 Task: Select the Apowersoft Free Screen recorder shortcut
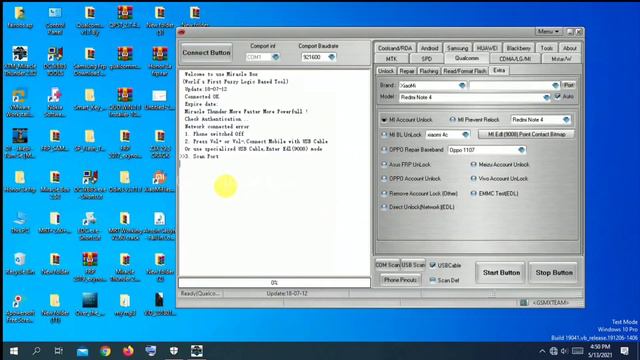(20, 308)
